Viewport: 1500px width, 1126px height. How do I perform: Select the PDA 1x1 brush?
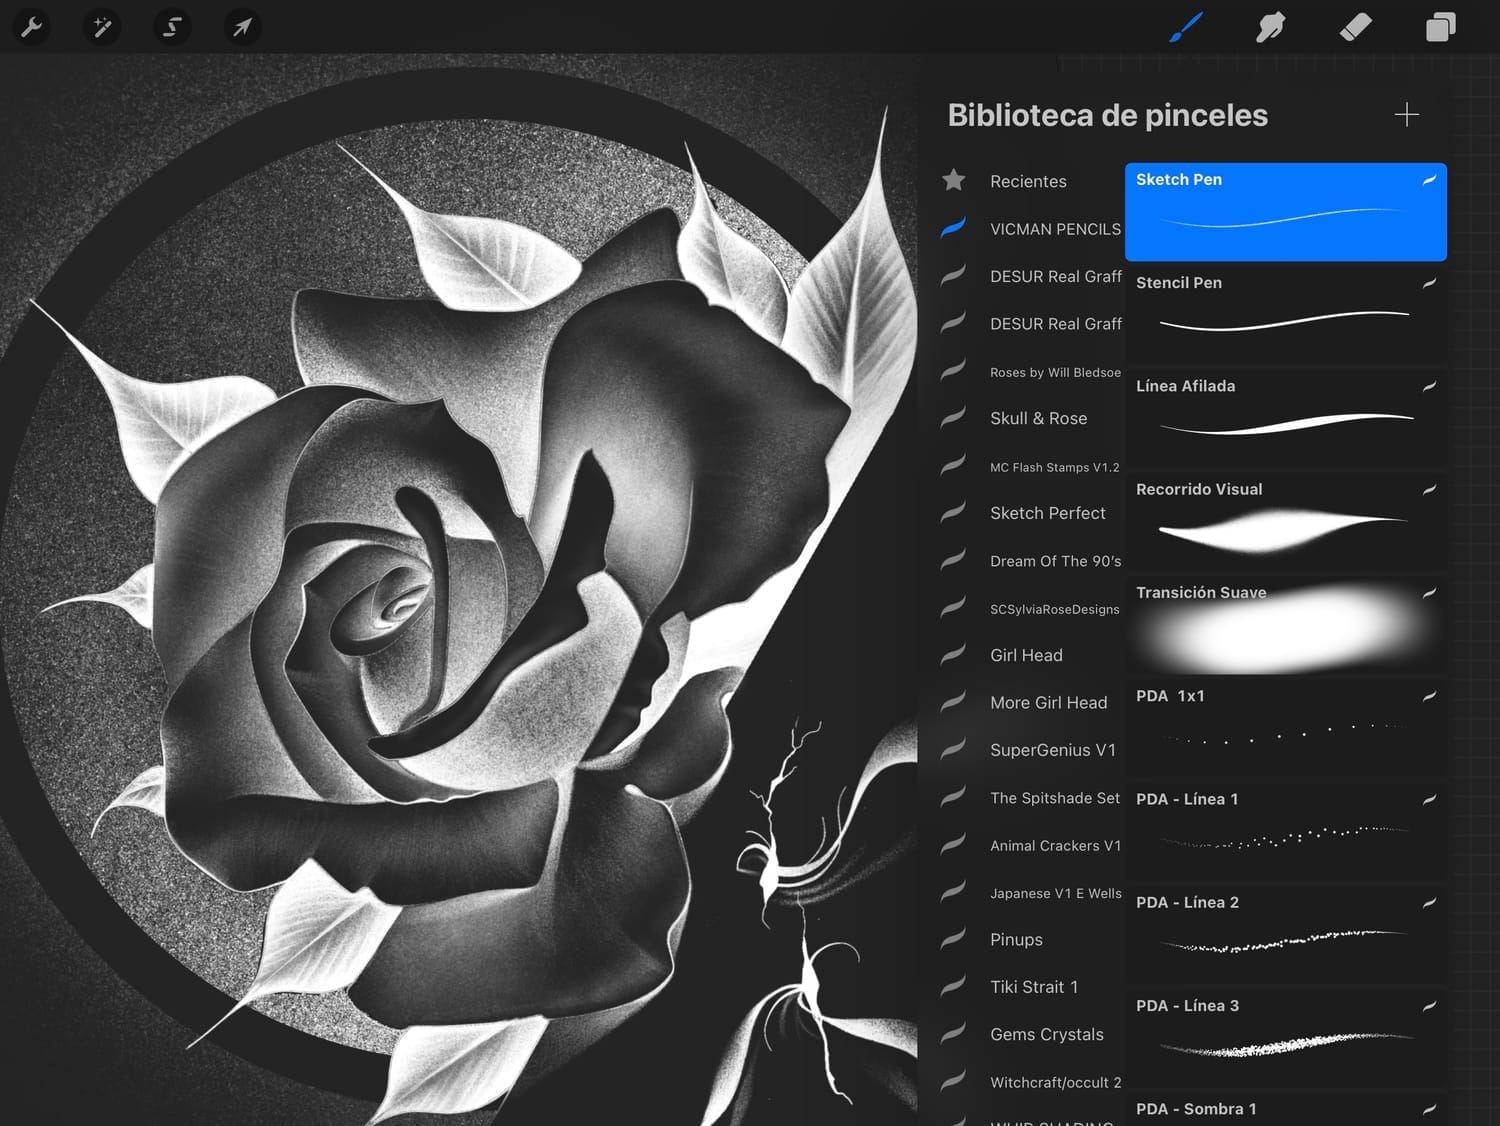[x=1286, y=727]
